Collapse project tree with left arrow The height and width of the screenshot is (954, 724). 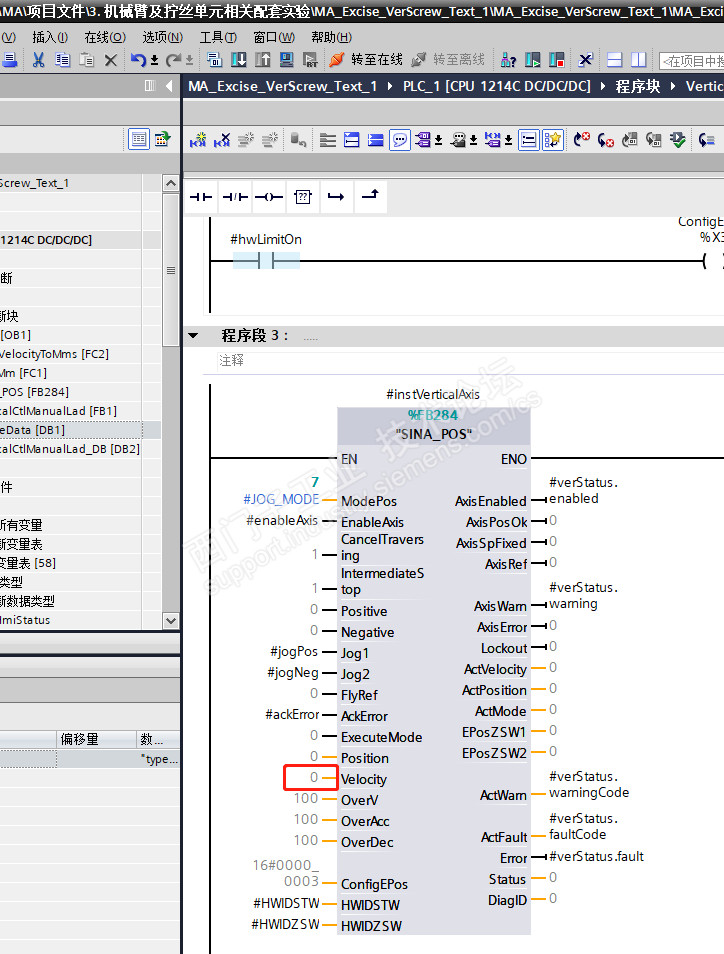(x=169, y=86)
